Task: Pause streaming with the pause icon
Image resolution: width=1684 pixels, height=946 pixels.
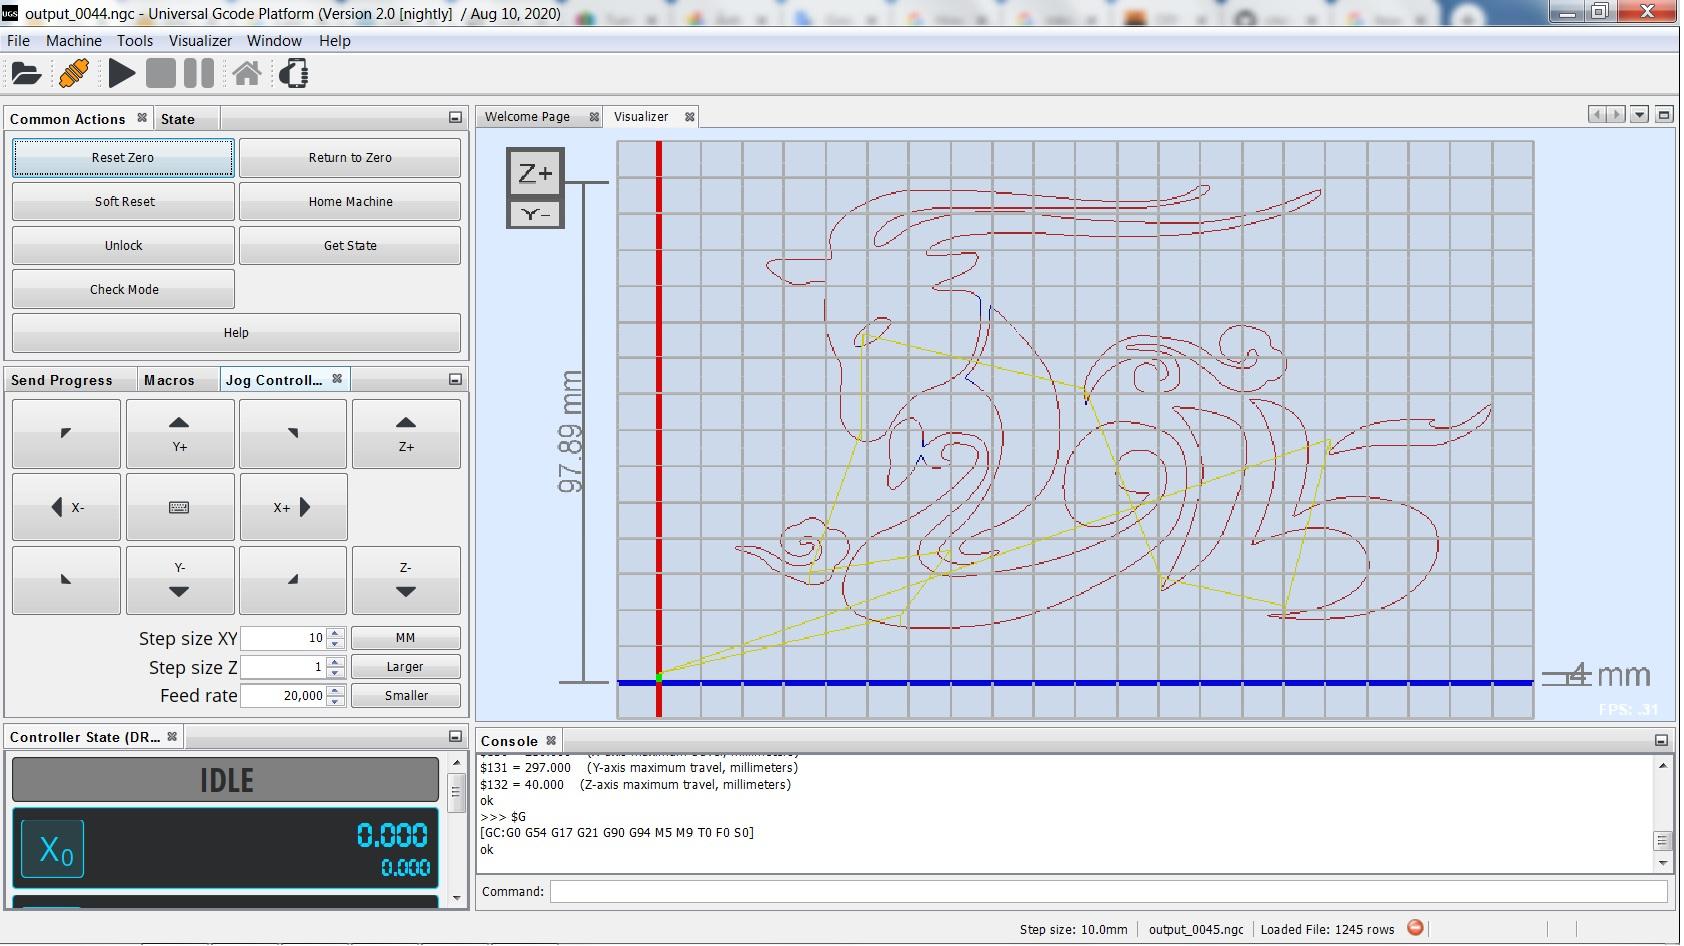Action: pos(199,74)
